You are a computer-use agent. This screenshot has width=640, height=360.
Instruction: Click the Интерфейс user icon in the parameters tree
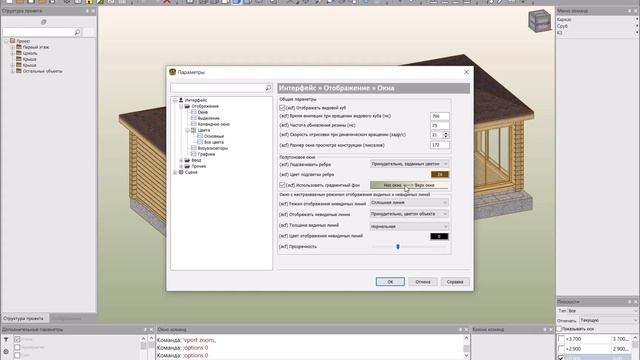point(181,100)
